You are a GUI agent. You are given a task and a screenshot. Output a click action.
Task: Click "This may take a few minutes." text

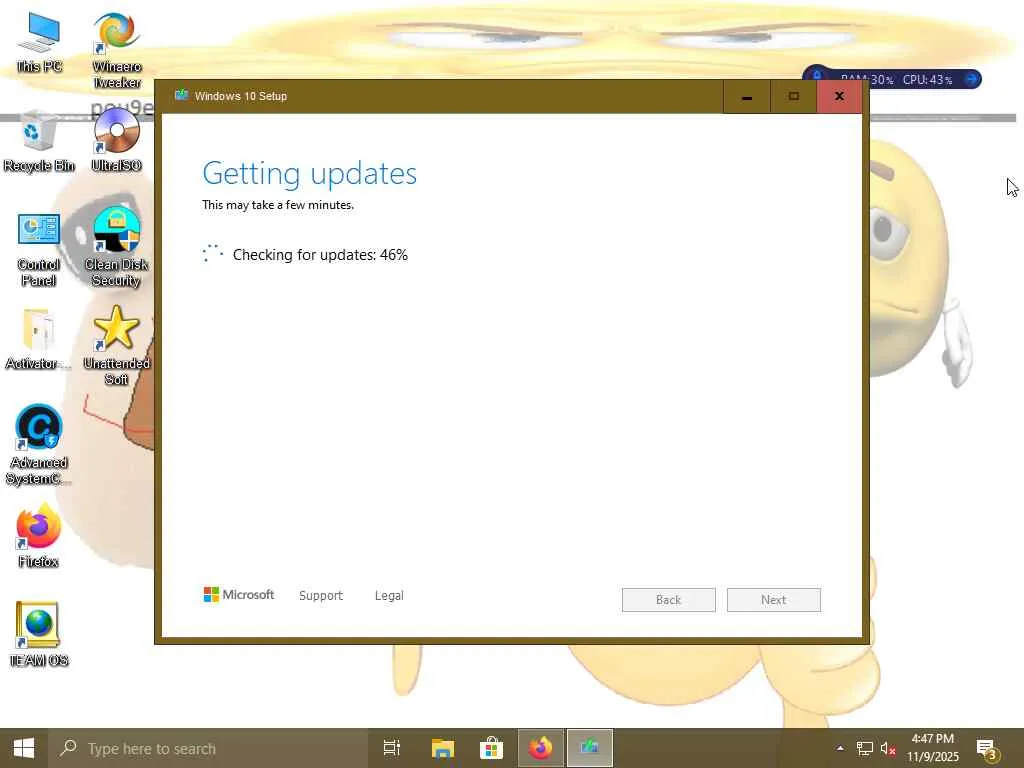[278, 205]
